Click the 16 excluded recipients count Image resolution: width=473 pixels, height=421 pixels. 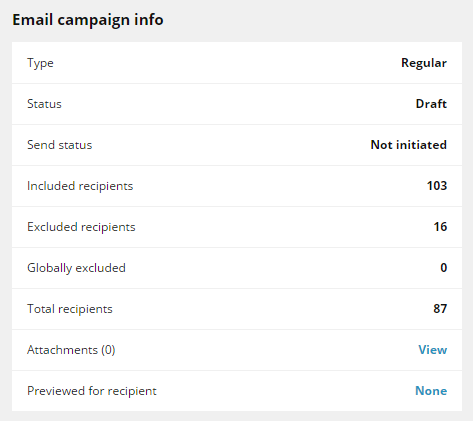click(x=440, y=227)
